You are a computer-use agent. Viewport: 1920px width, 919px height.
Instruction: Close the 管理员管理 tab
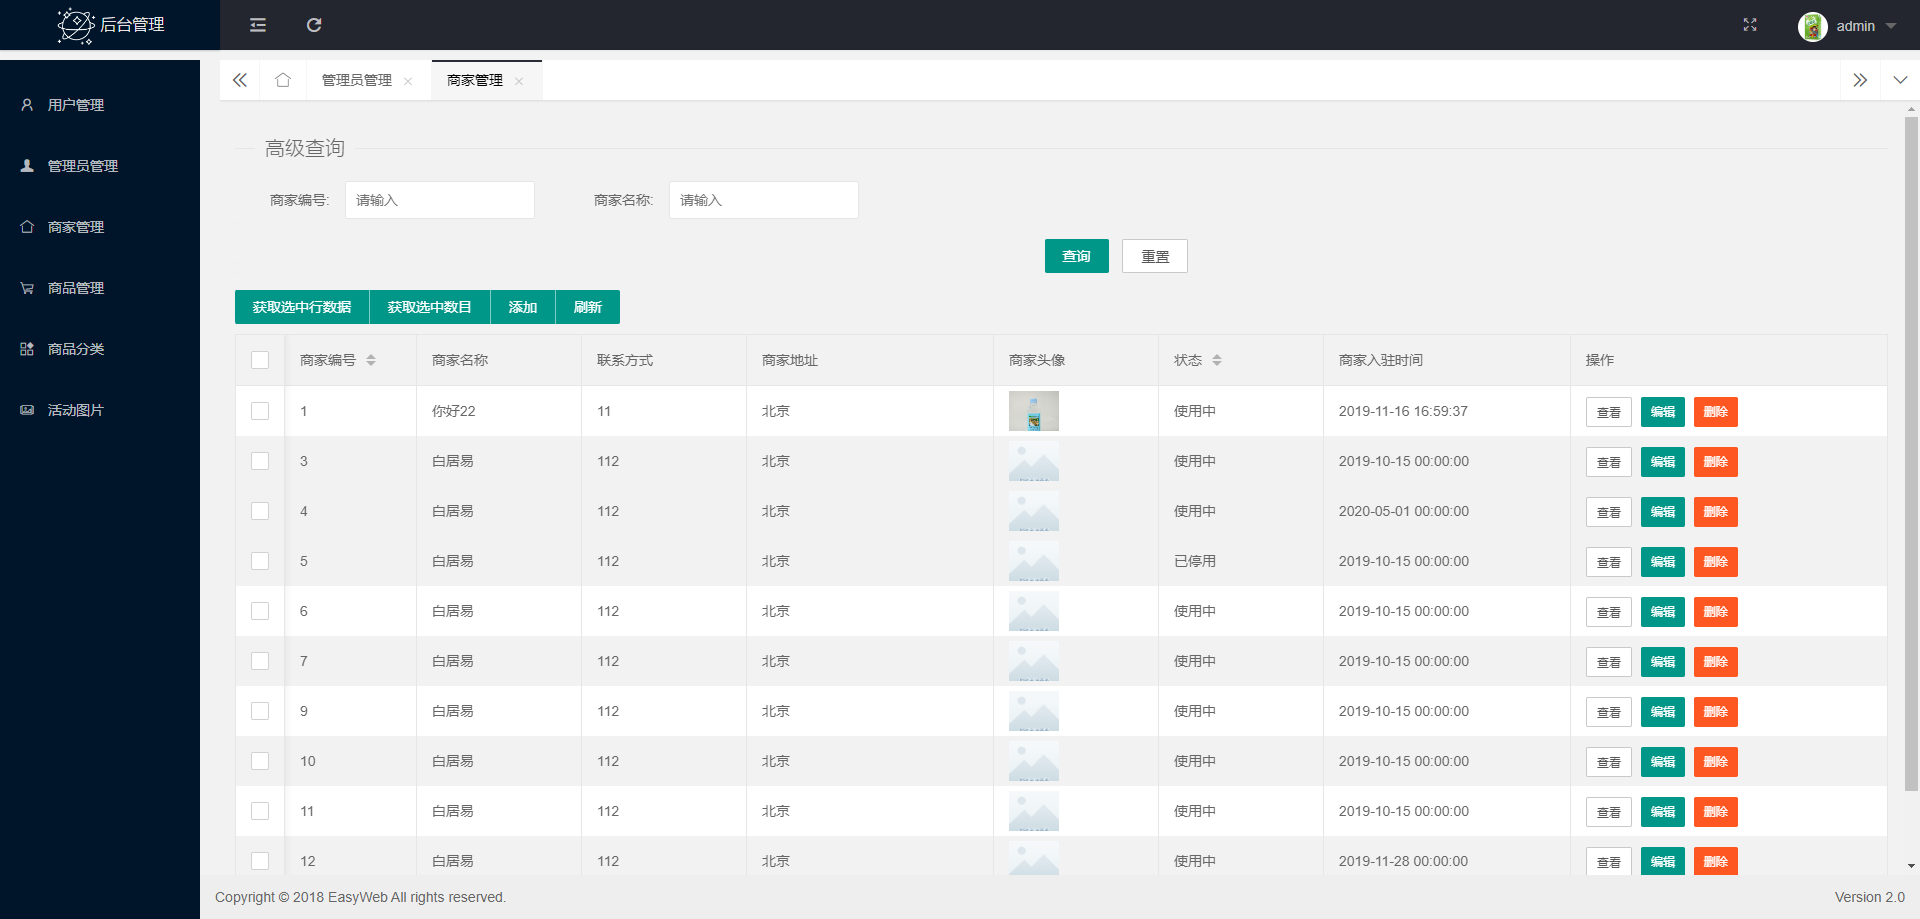coord(408,82)
